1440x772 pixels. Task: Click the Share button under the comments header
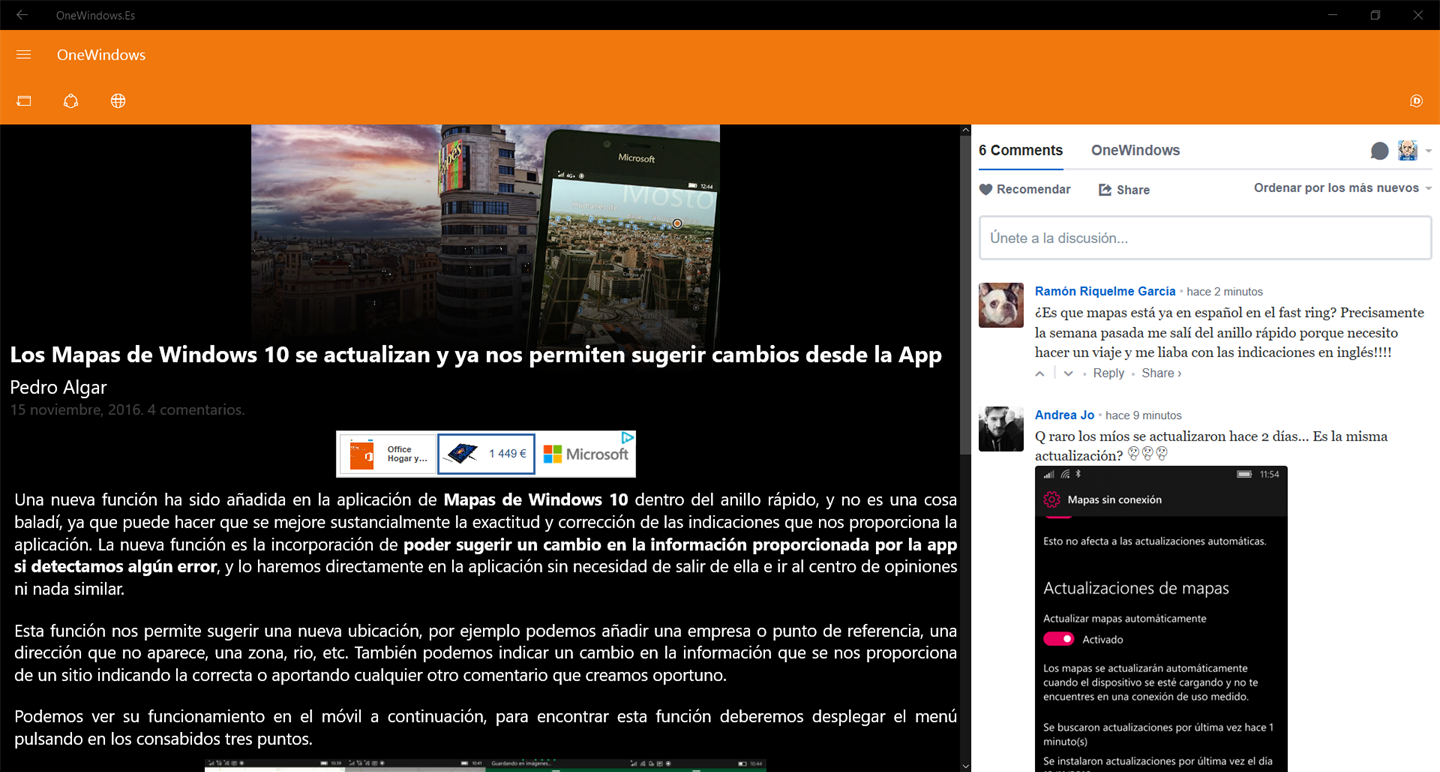[1124, 190]
